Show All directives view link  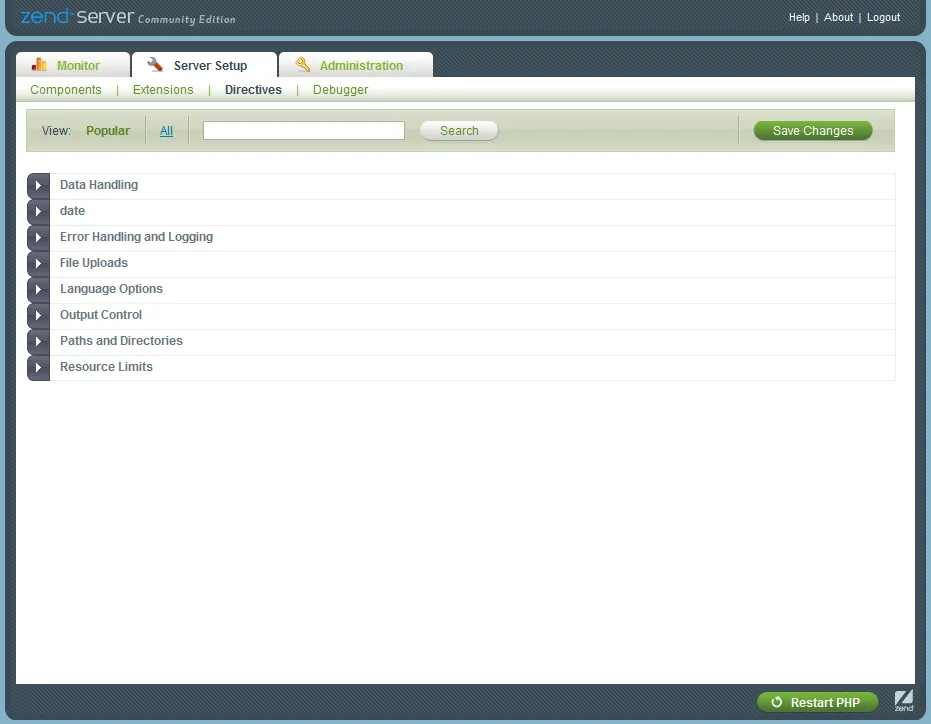point(166,131)
